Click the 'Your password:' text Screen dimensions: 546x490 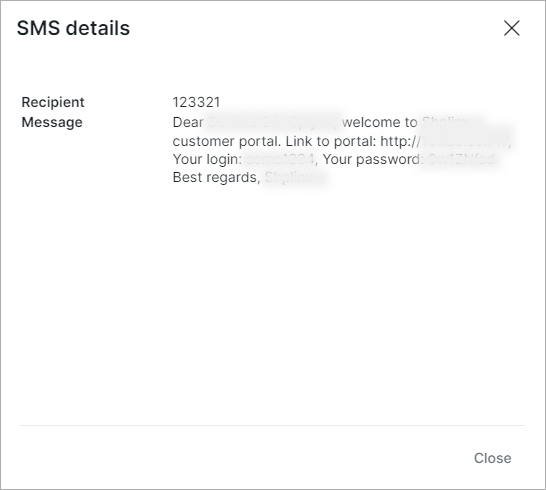coord(373,159)
